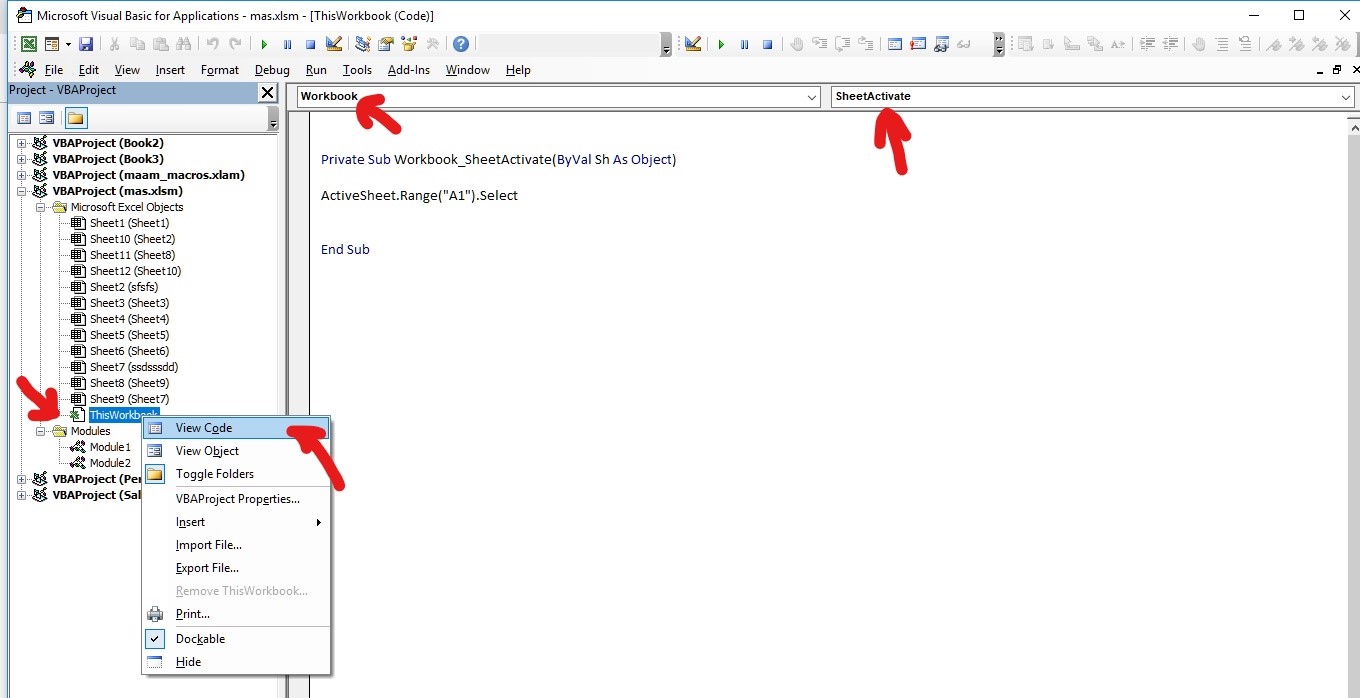Click the Paste clipboard icon
This screenshot has width=1360, height=698.
click(x=160, y=44)
